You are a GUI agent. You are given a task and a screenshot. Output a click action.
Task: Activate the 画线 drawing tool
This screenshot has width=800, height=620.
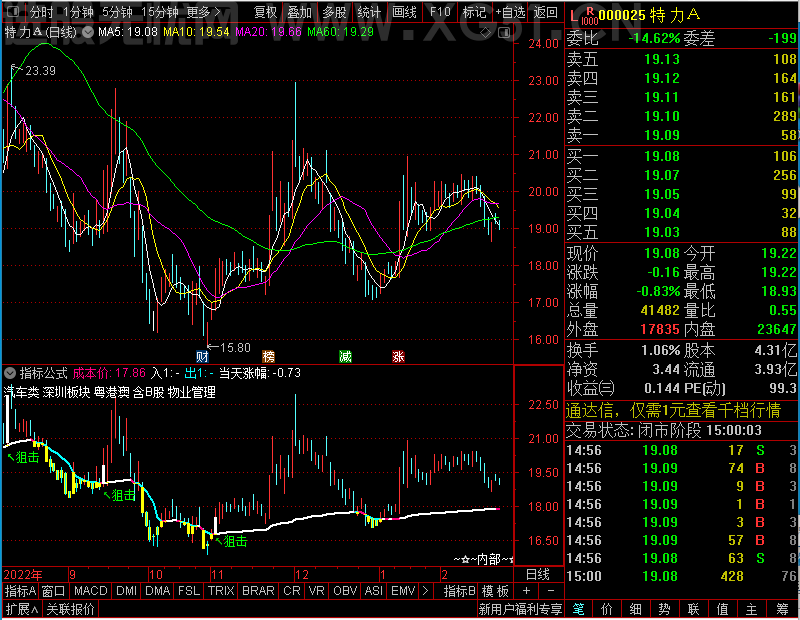click(x=405, y=12)
